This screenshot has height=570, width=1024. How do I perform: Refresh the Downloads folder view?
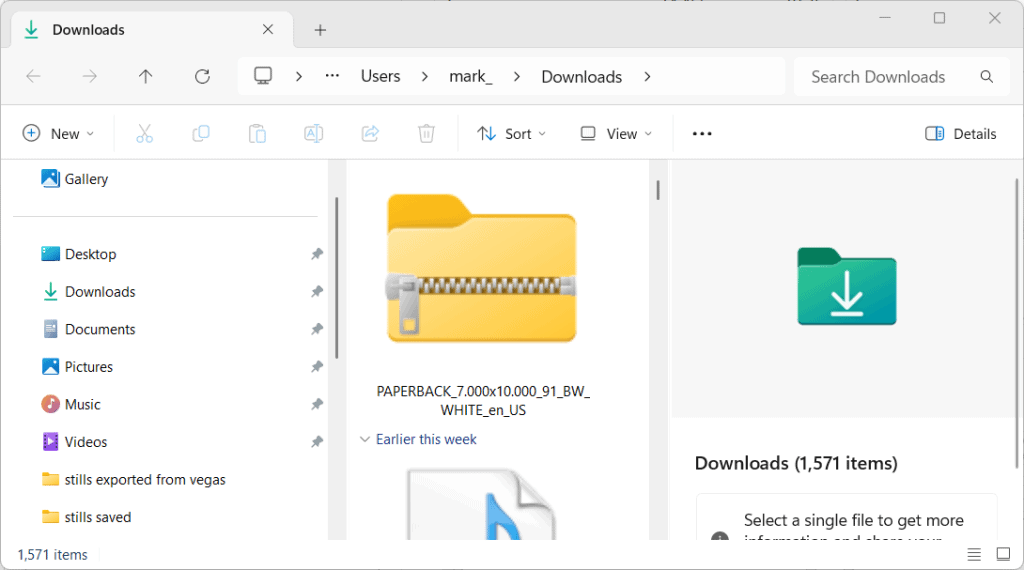click(x=202, y=76)
